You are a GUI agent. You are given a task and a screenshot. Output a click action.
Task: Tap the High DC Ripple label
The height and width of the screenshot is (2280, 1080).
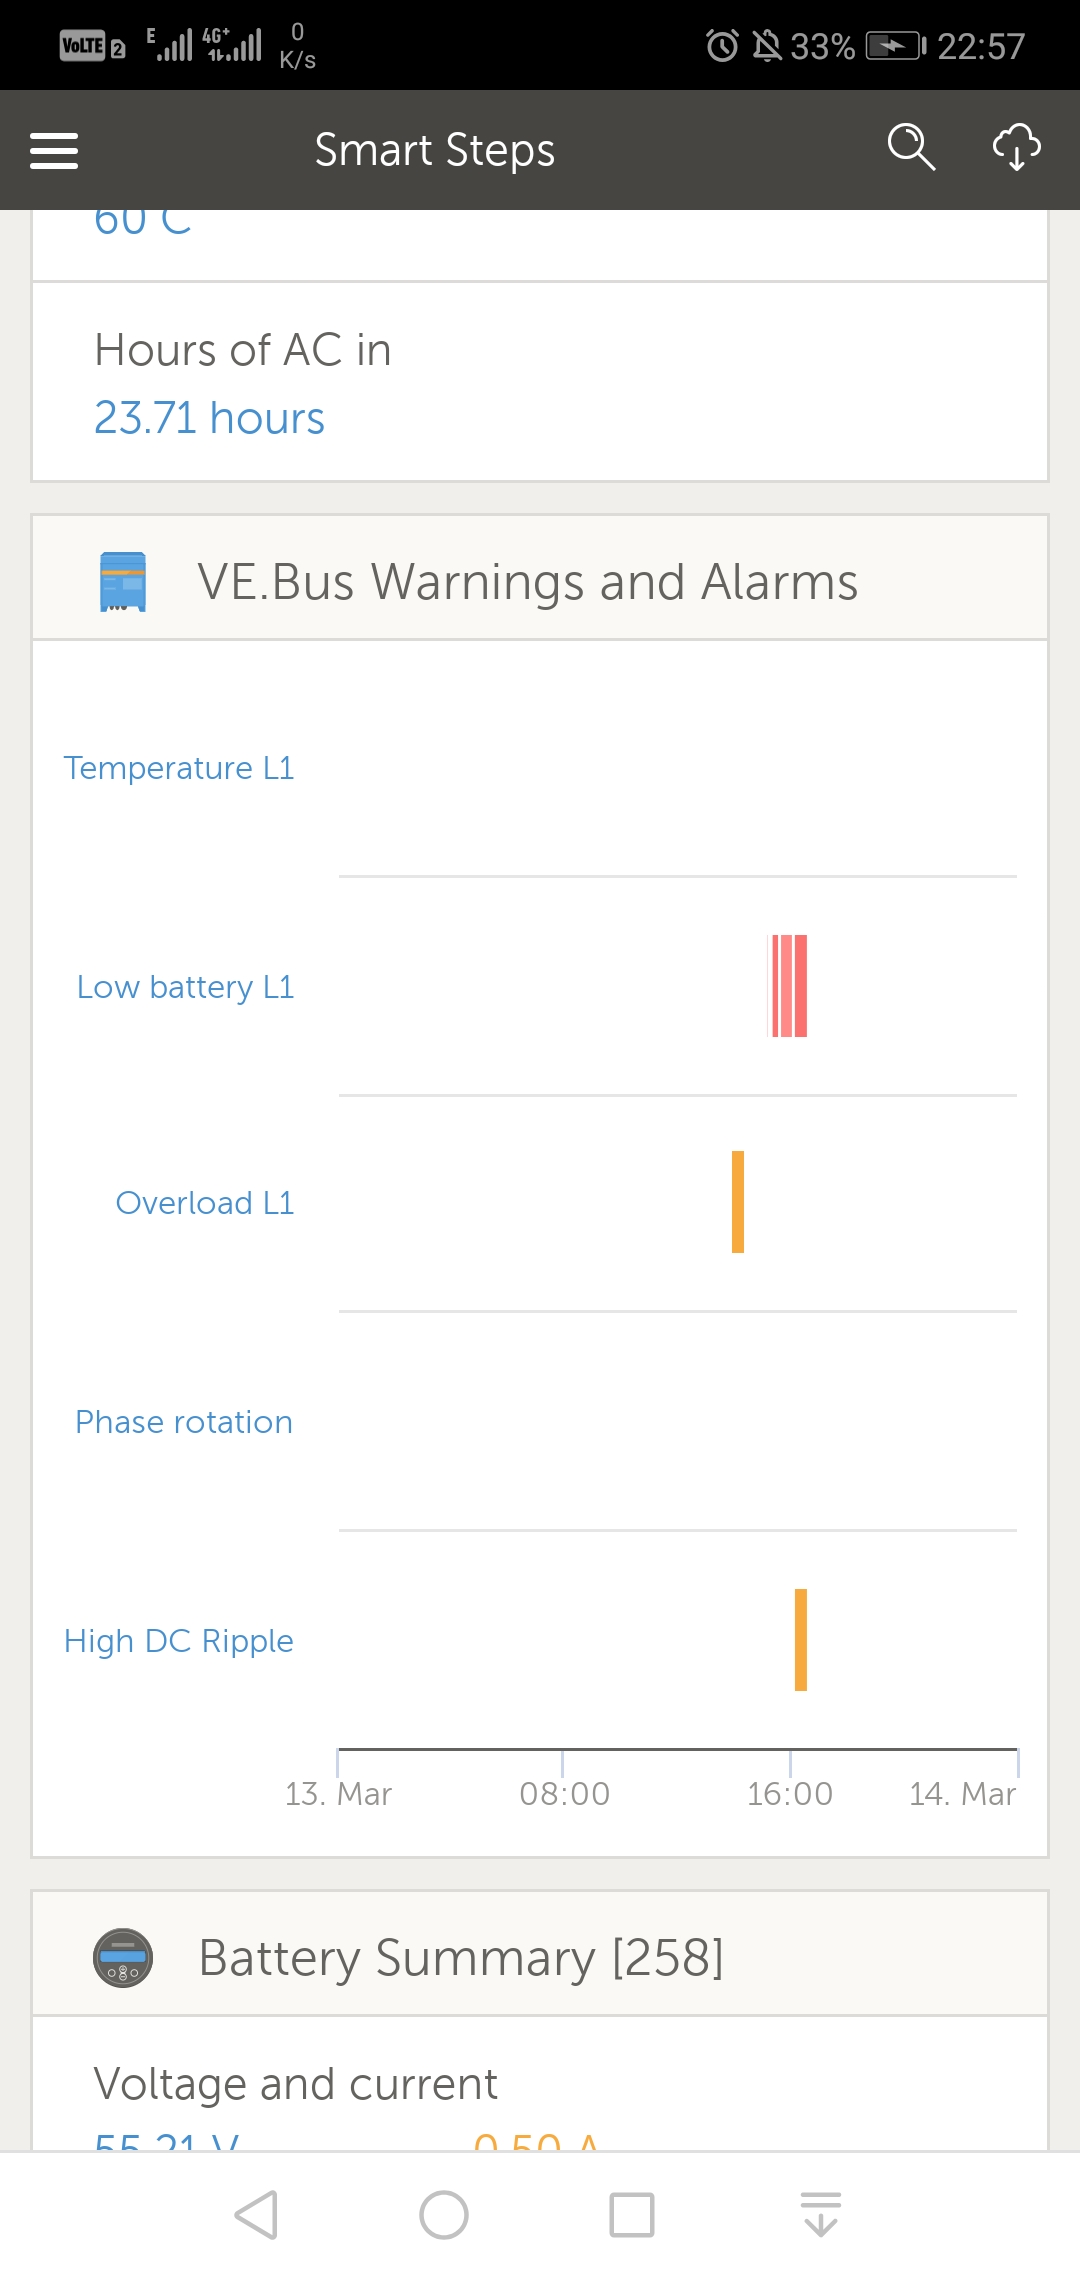point(179,1641)
